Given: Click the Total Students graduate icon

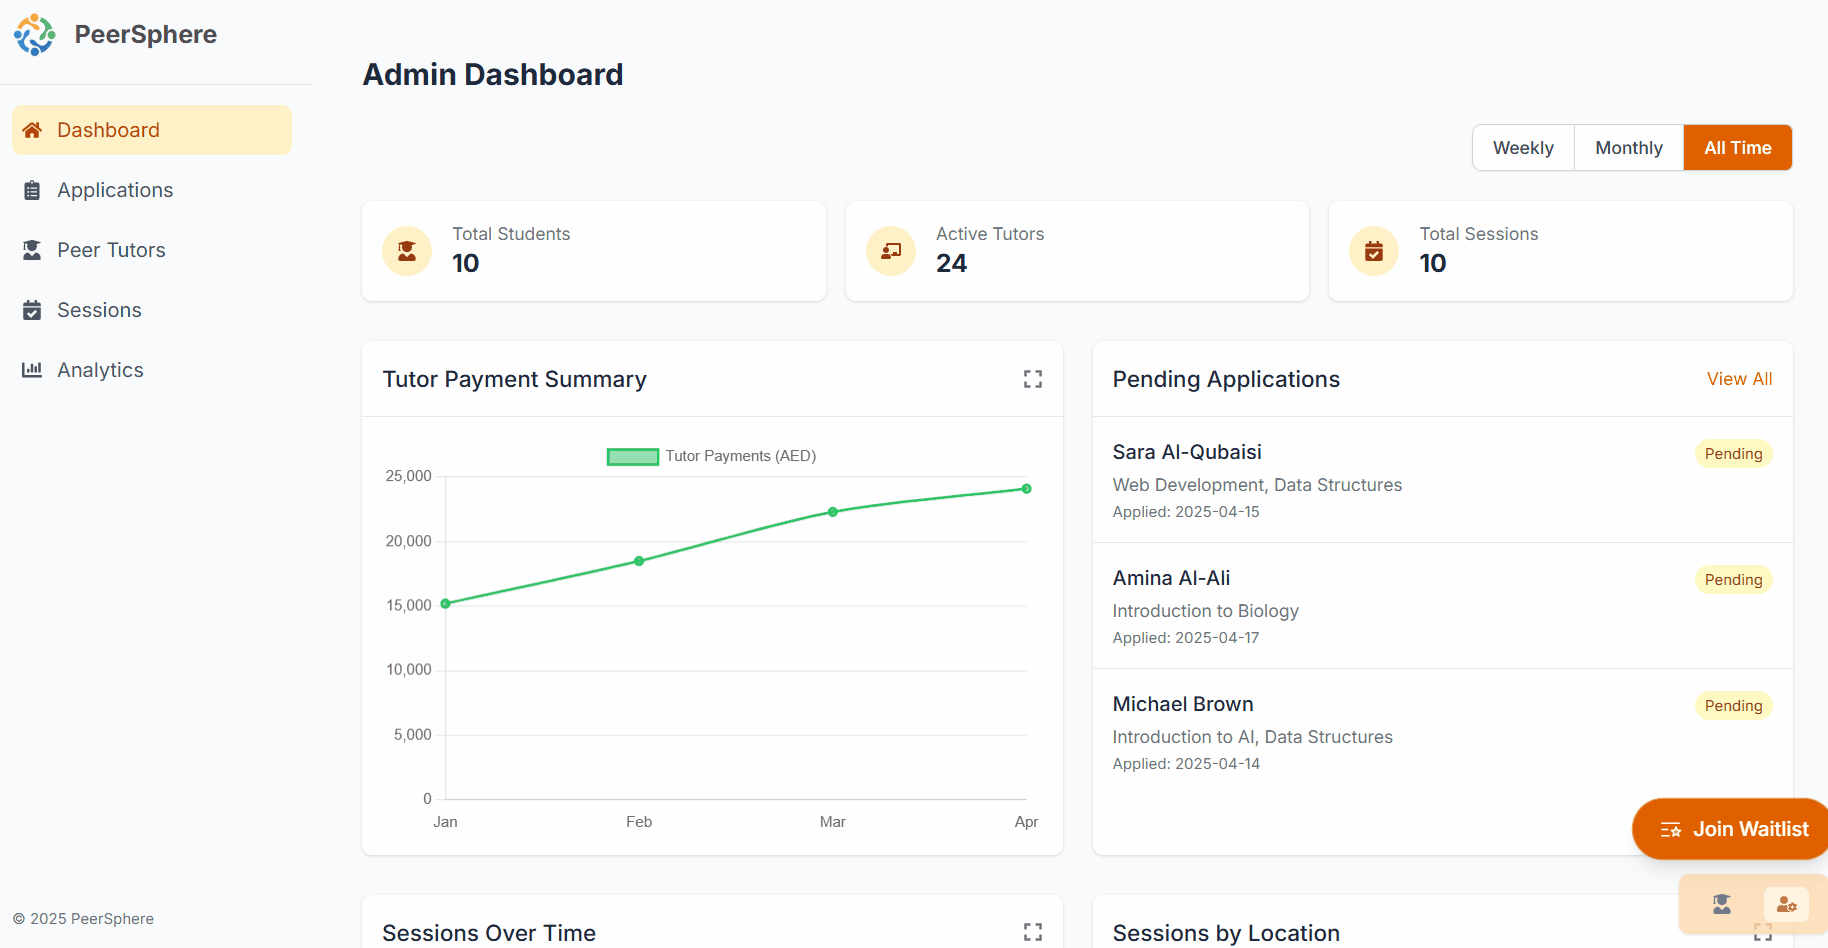Looking at the screenshot, I should [x=407, y=251].
